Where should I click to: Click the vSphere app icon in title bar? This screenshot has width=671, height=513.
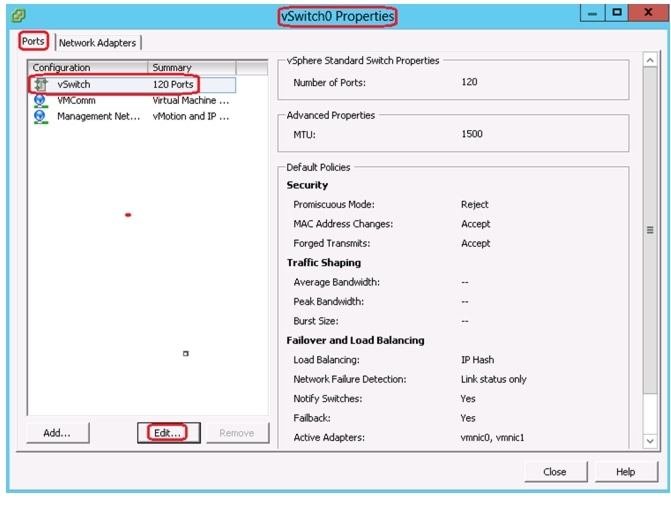(x=18, y=16)
